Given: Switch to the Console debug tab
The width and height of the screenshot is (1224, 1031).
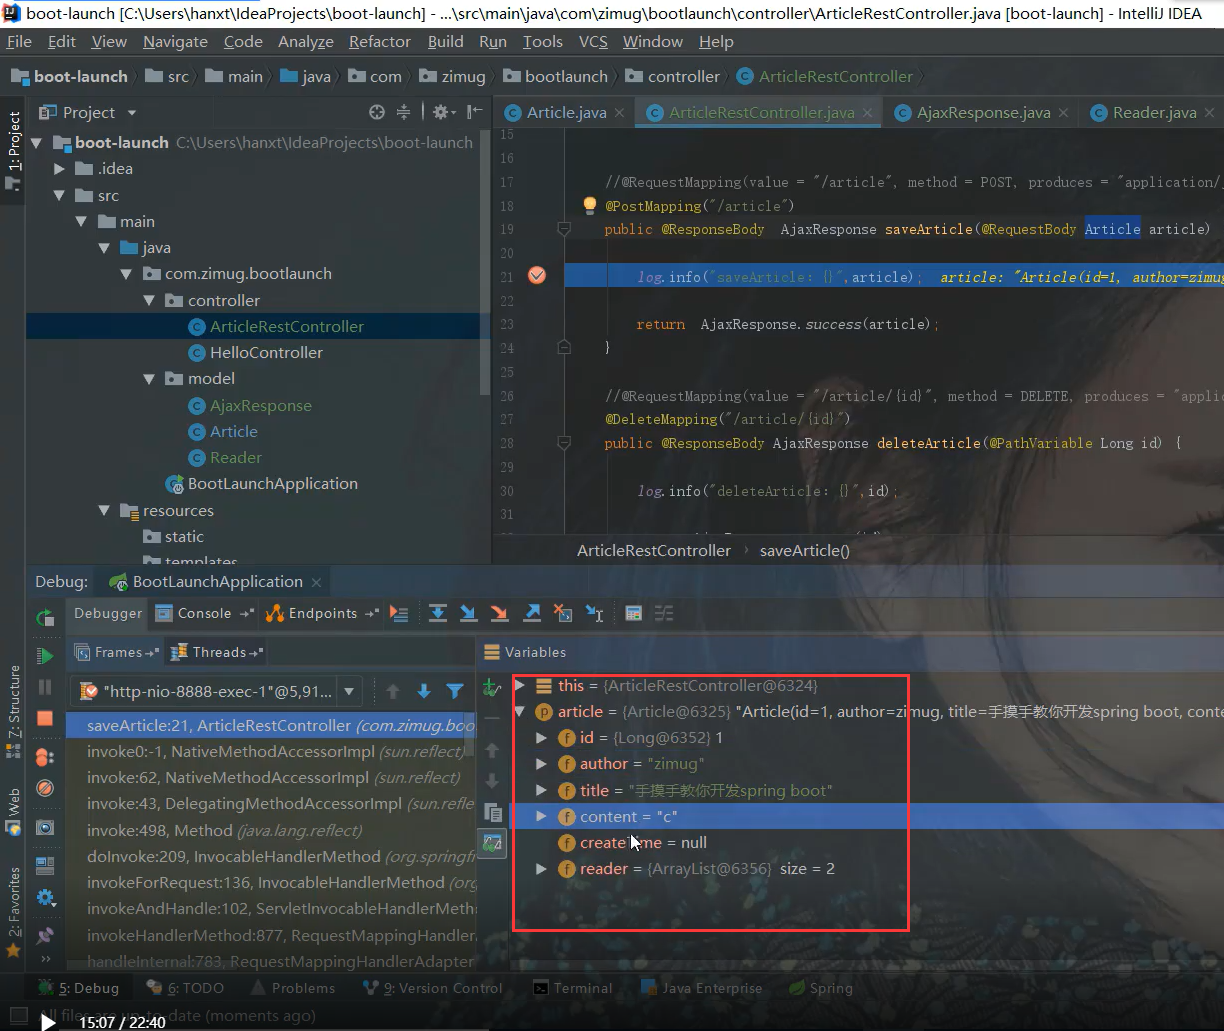Looking at the screenshot, I should pos(204,613).
